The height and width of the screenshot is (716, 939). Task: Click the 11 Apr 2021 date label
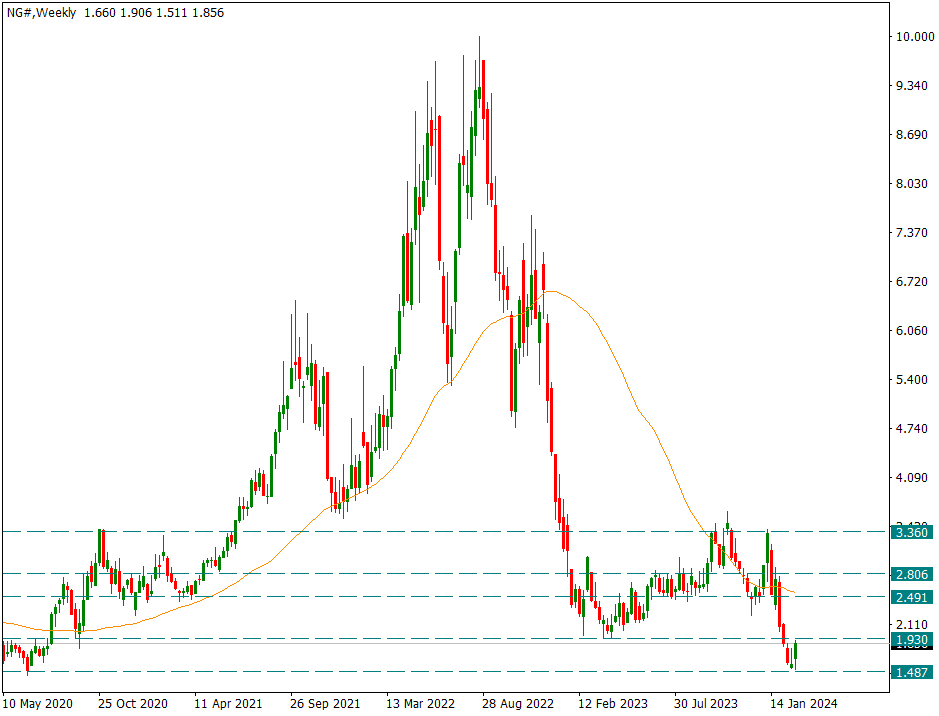pyautogui.click(x=228, y=703)
